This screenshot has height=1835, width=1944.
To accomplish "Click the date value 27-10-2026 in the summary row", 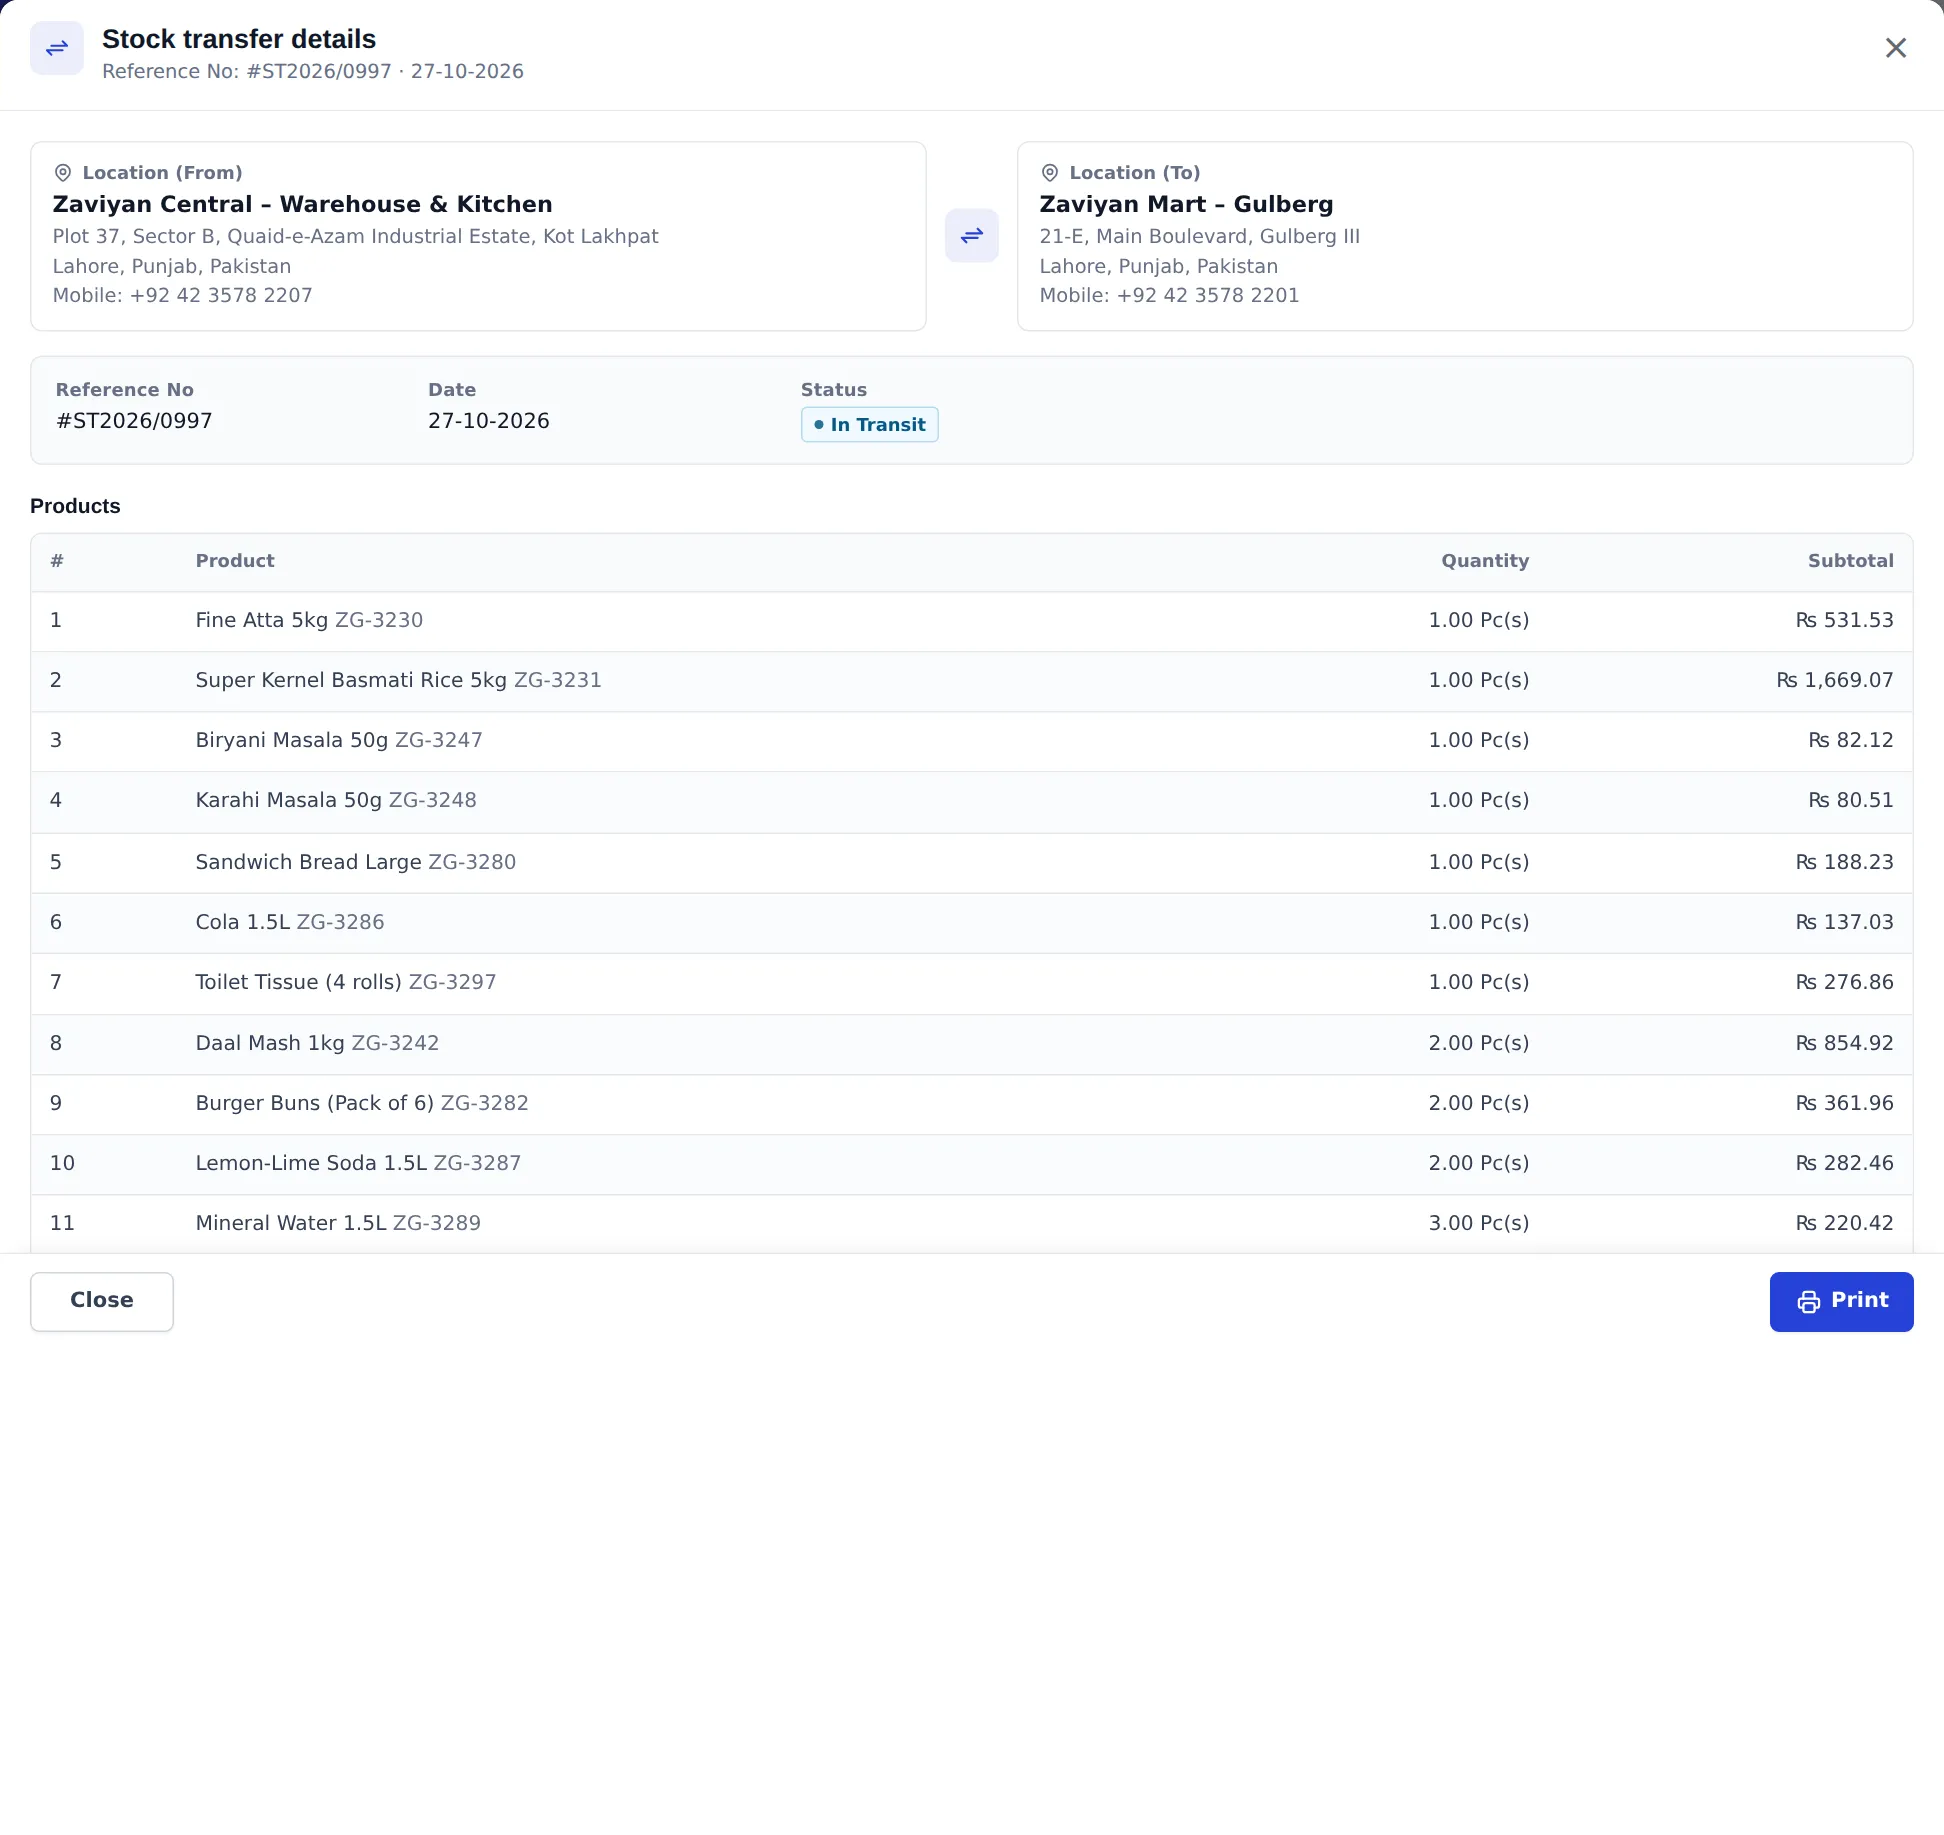I will tap(489, 421).
